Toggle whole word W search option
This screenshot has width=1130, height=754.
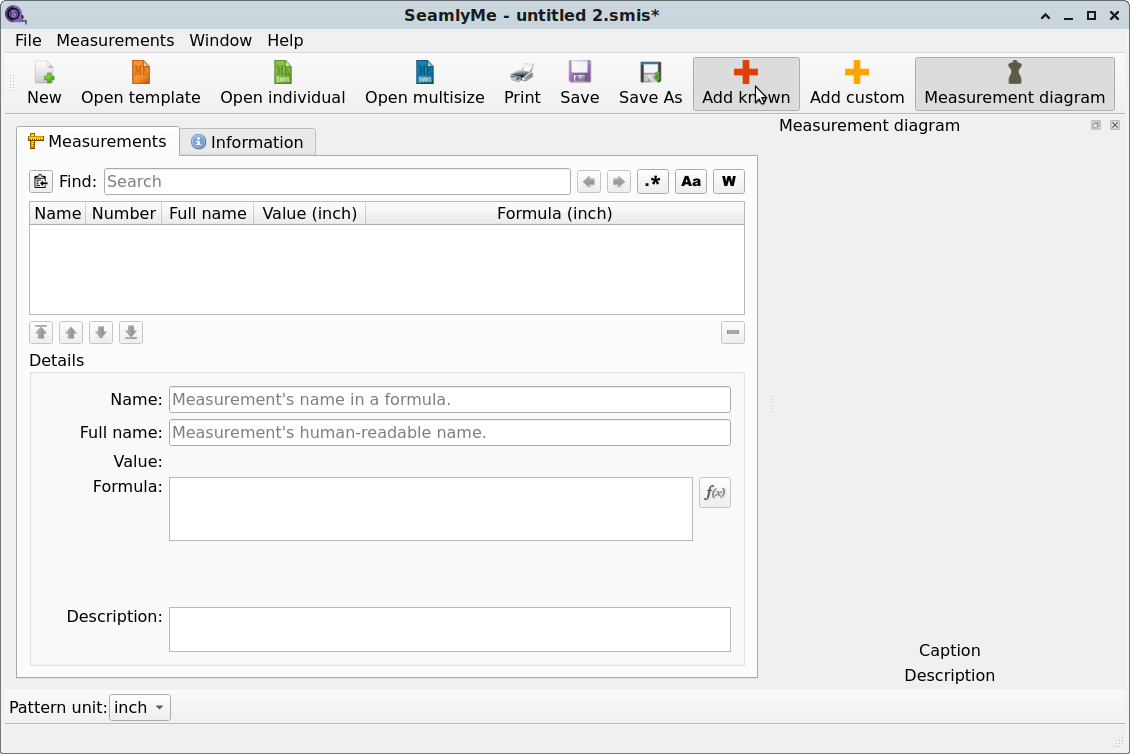(x=729, y=182)
